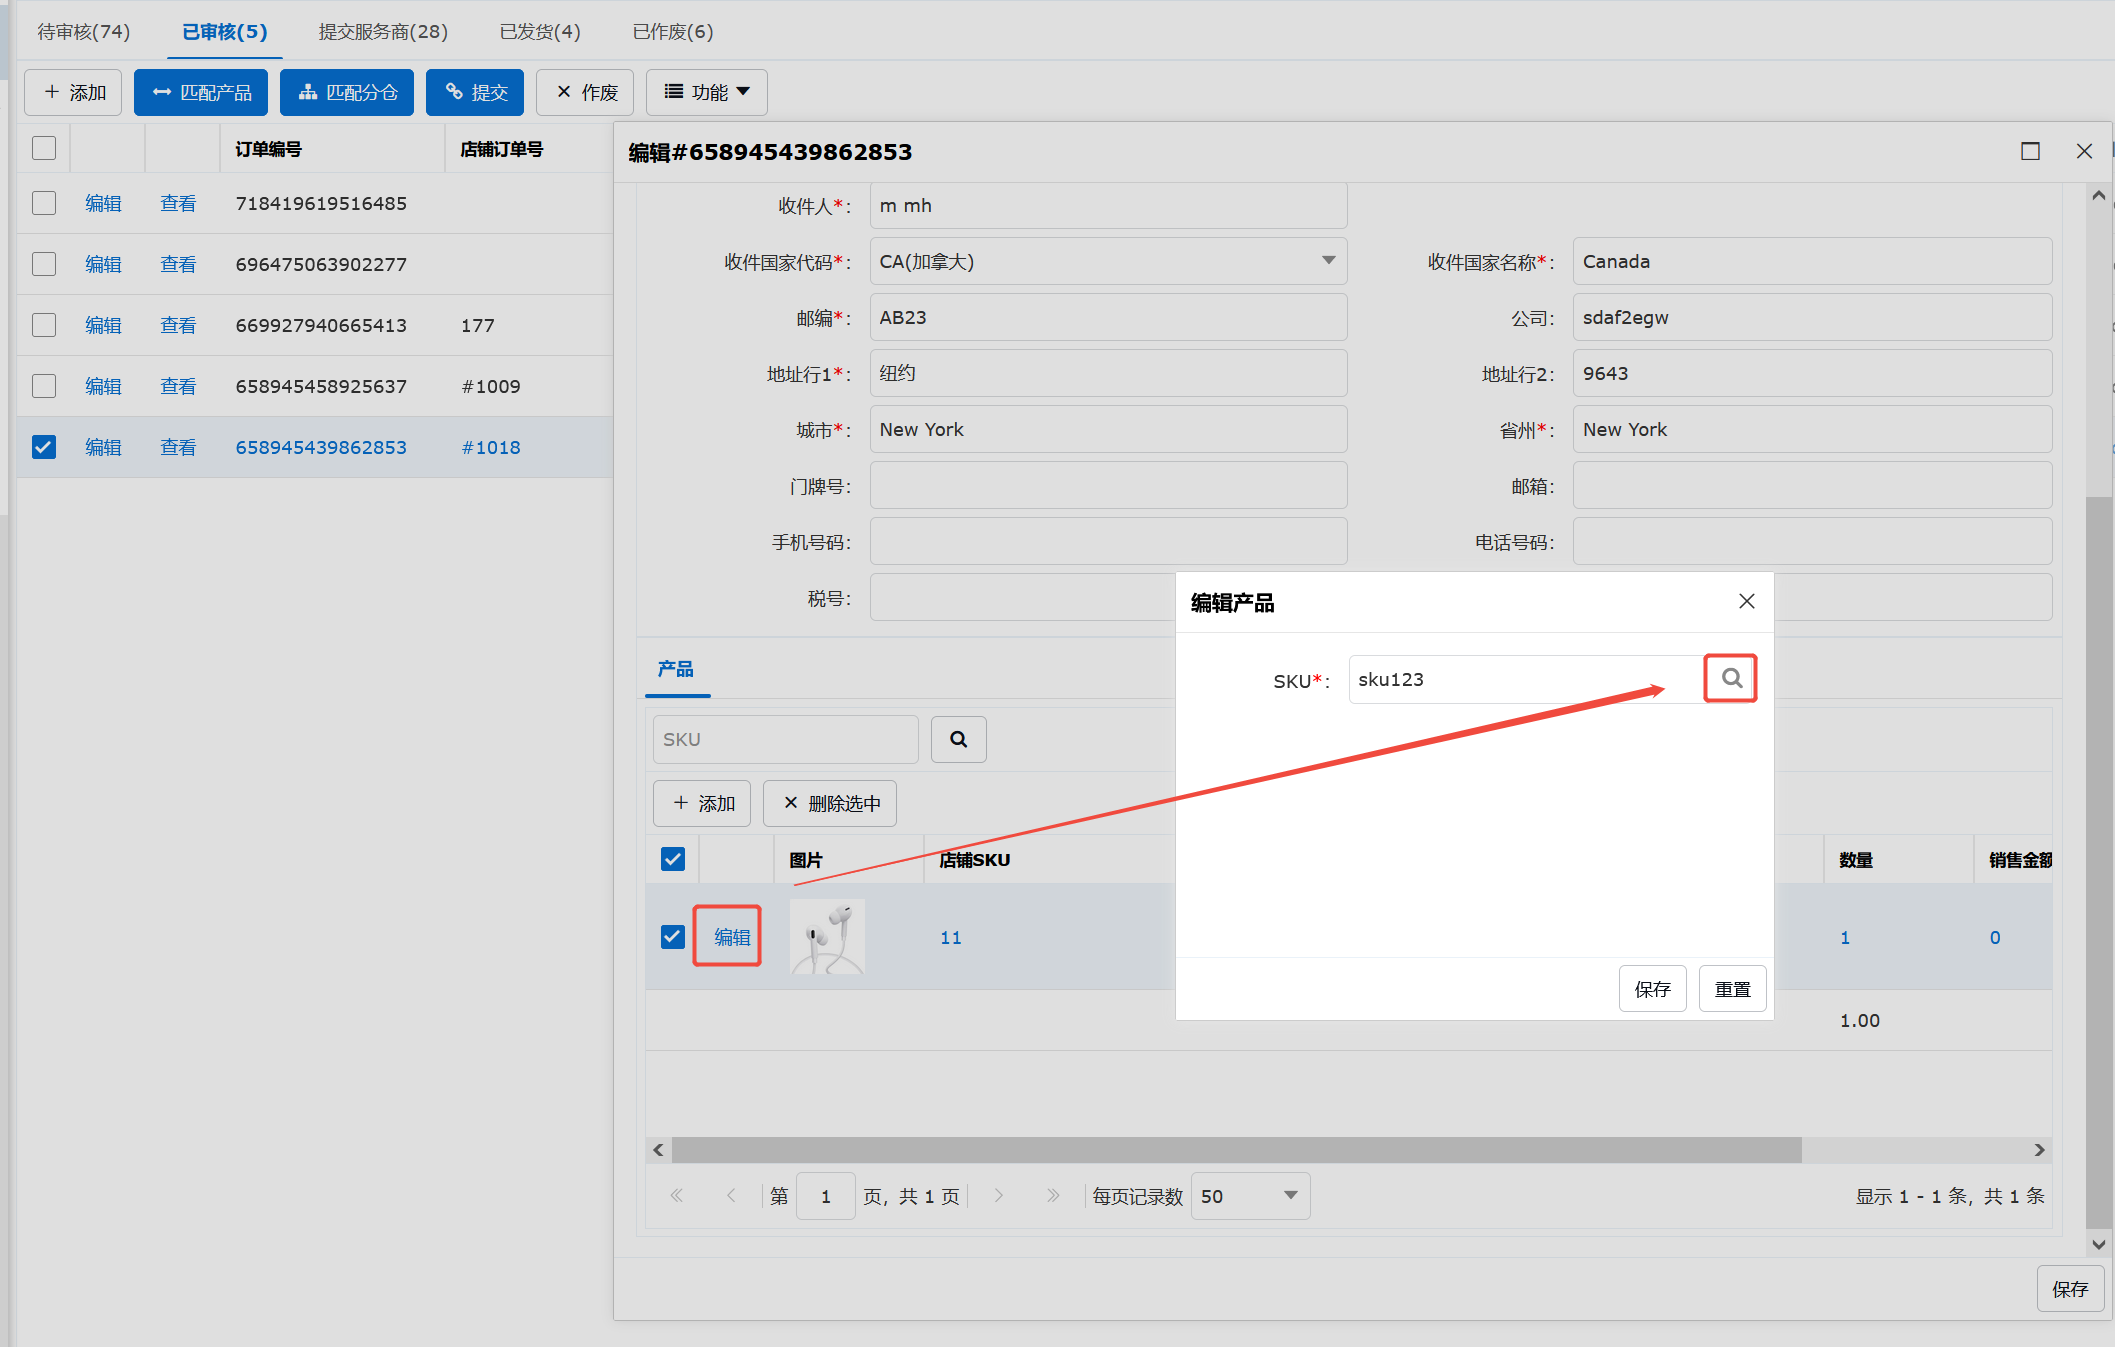The width and height of the screenshot is (2115, 1347).
Task: Open the recipient country code dropdown
Action: pyautogui.click(x=1328, y=261)
